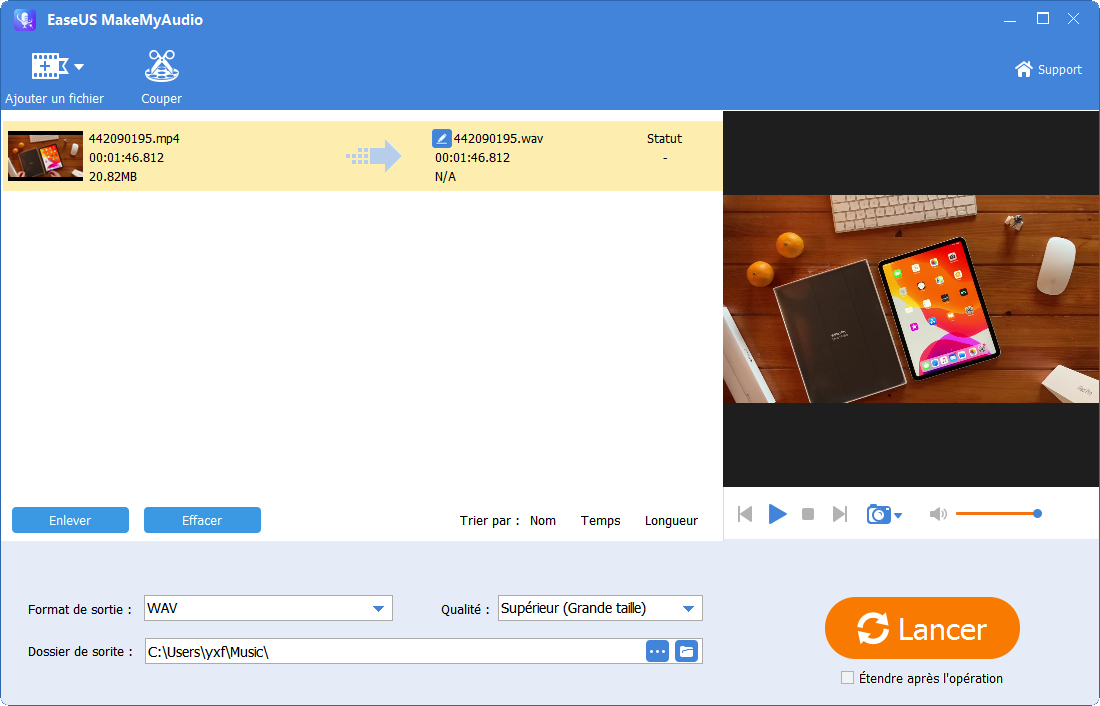This screenshot has height=706, width=1100.
Task: Open the Support home link
Action: tap(1048, 69)
